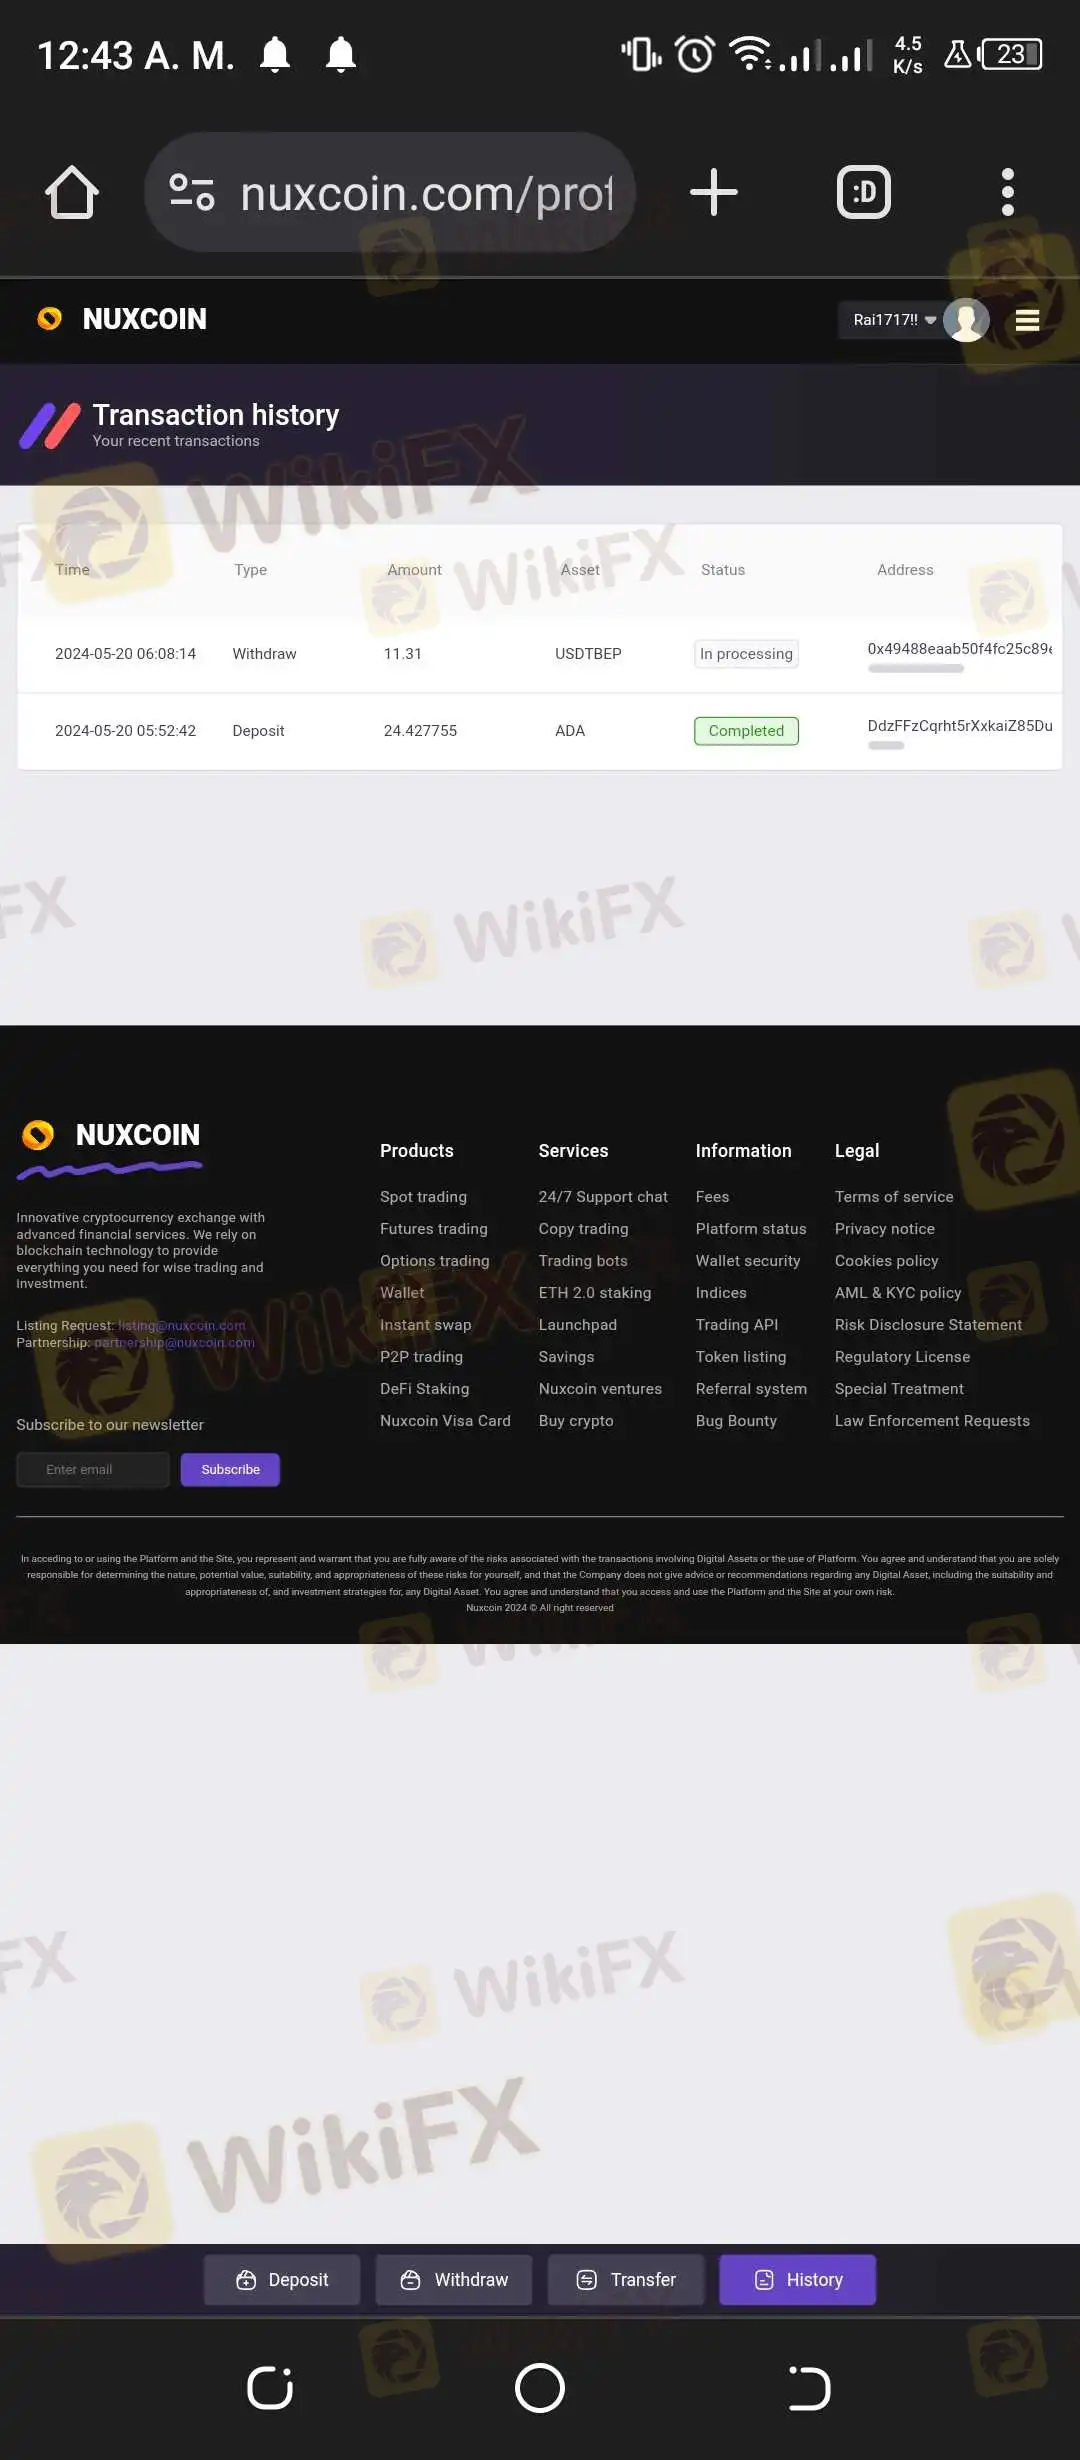
Task: Open the Terms of service link
Action: click(894, 1196)
